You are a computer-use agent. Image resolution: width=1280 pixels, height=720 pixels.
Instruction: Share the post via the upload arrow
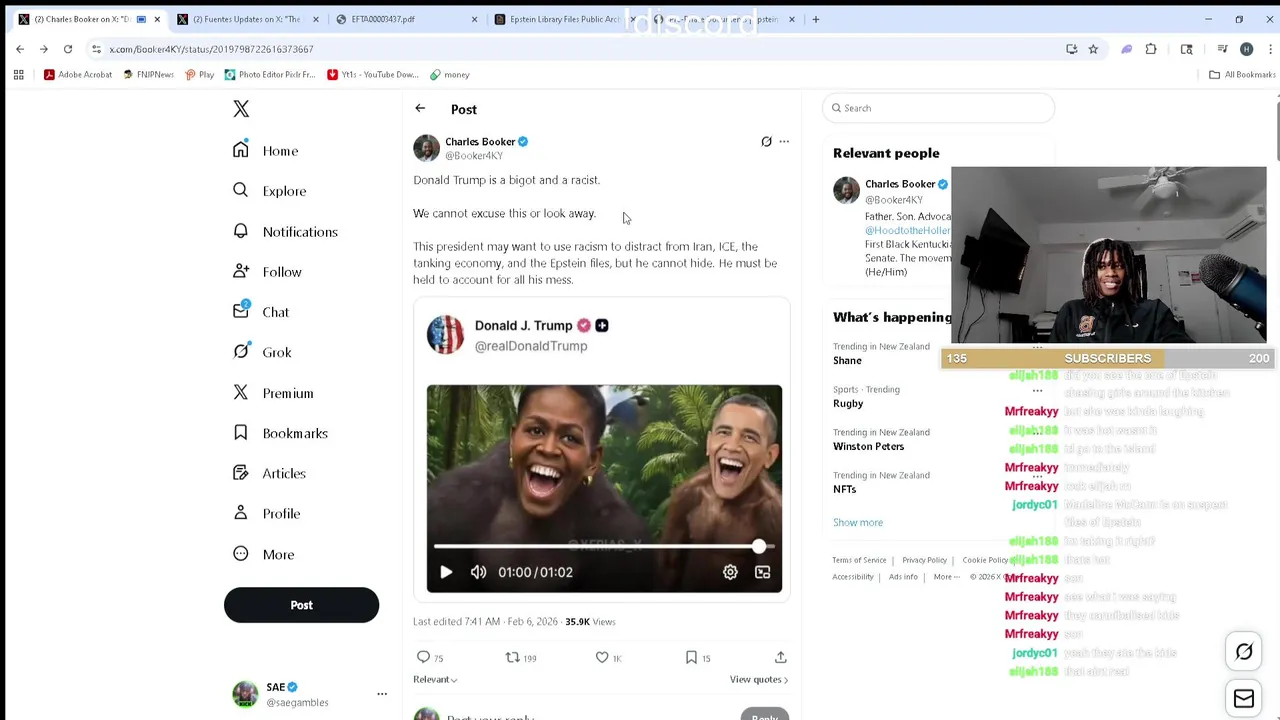click(780, 657)
